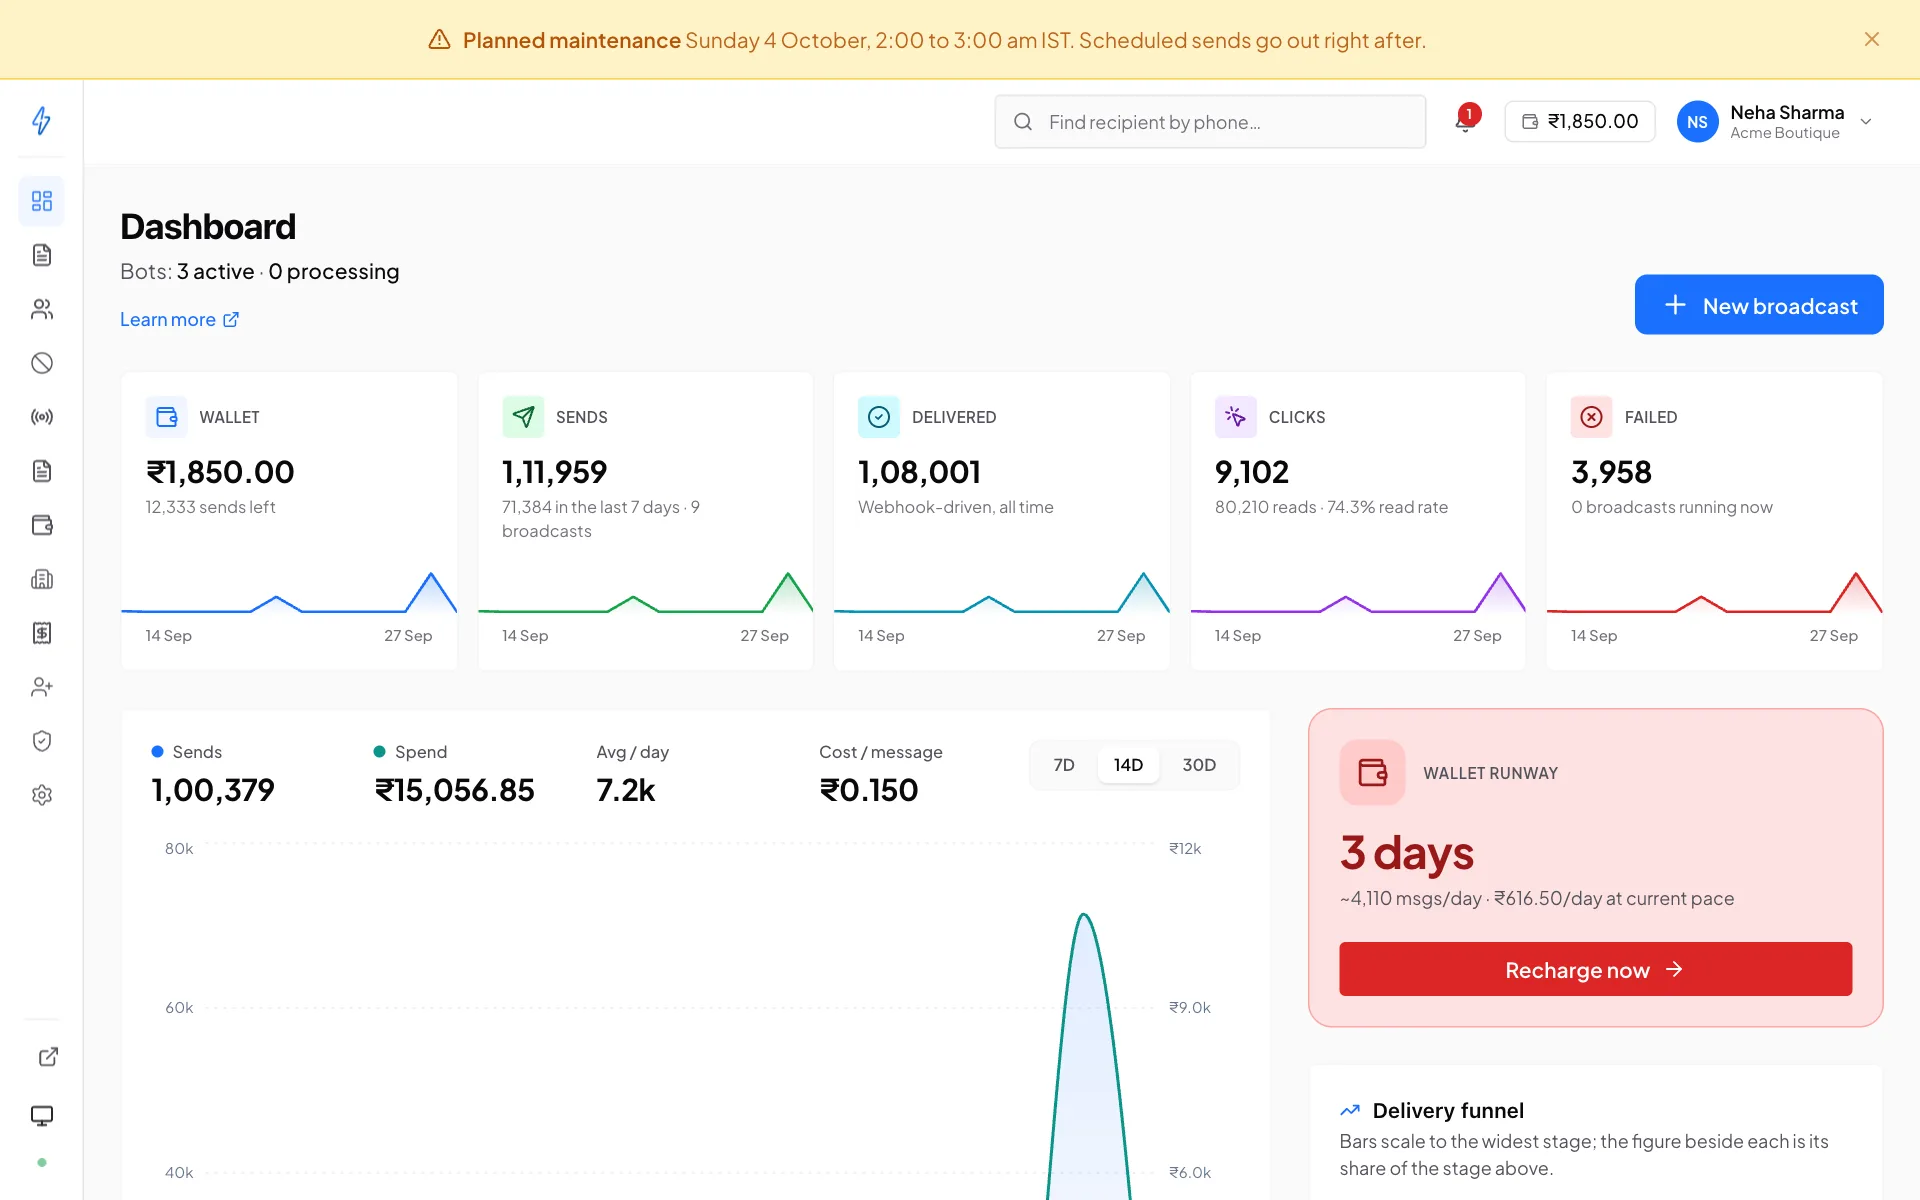Image resolution: width=1920 pixels, height=1200 pixels.
Task: Click the ₹1,850.00 balance button in header
Action: [x=1580, y=121]
